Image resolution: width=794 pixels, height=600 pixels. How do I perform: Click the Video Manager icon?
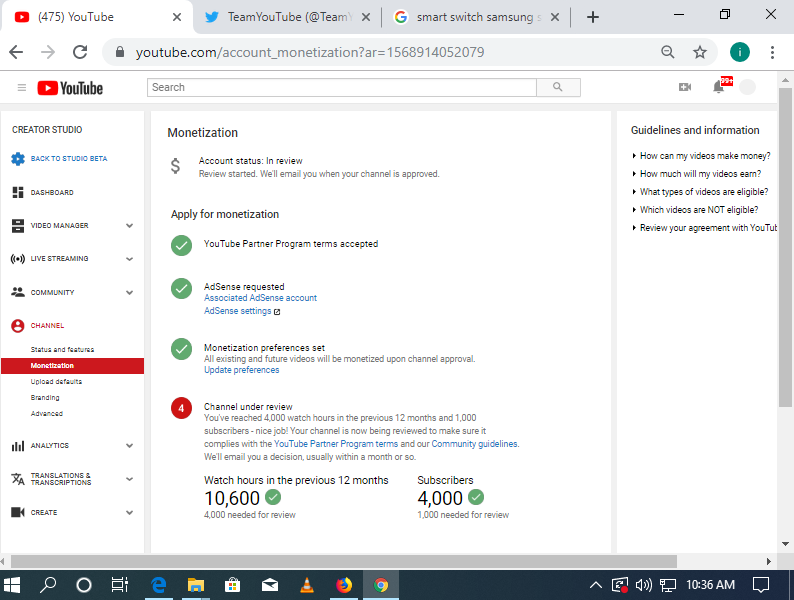click(x=18, y=225)
